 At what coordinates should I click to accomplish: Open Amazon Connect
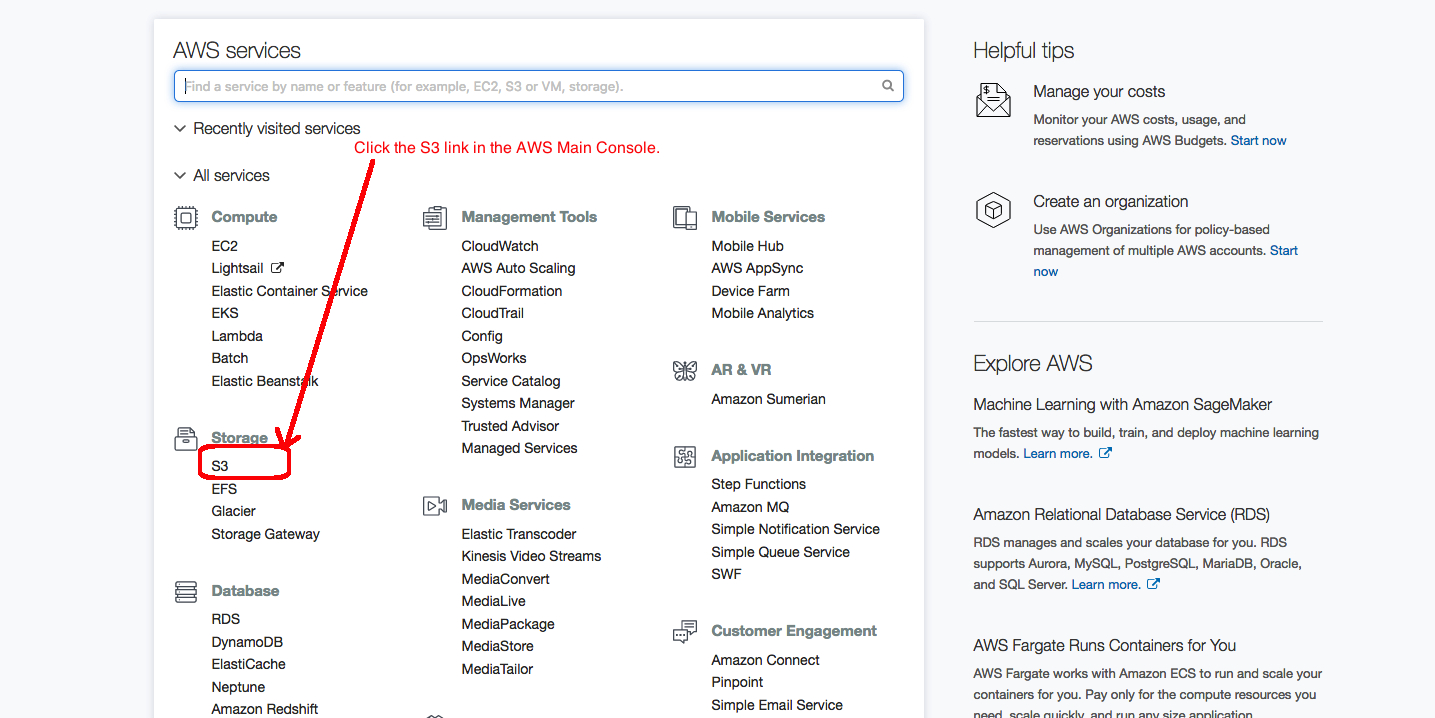[x=765, y=660]
